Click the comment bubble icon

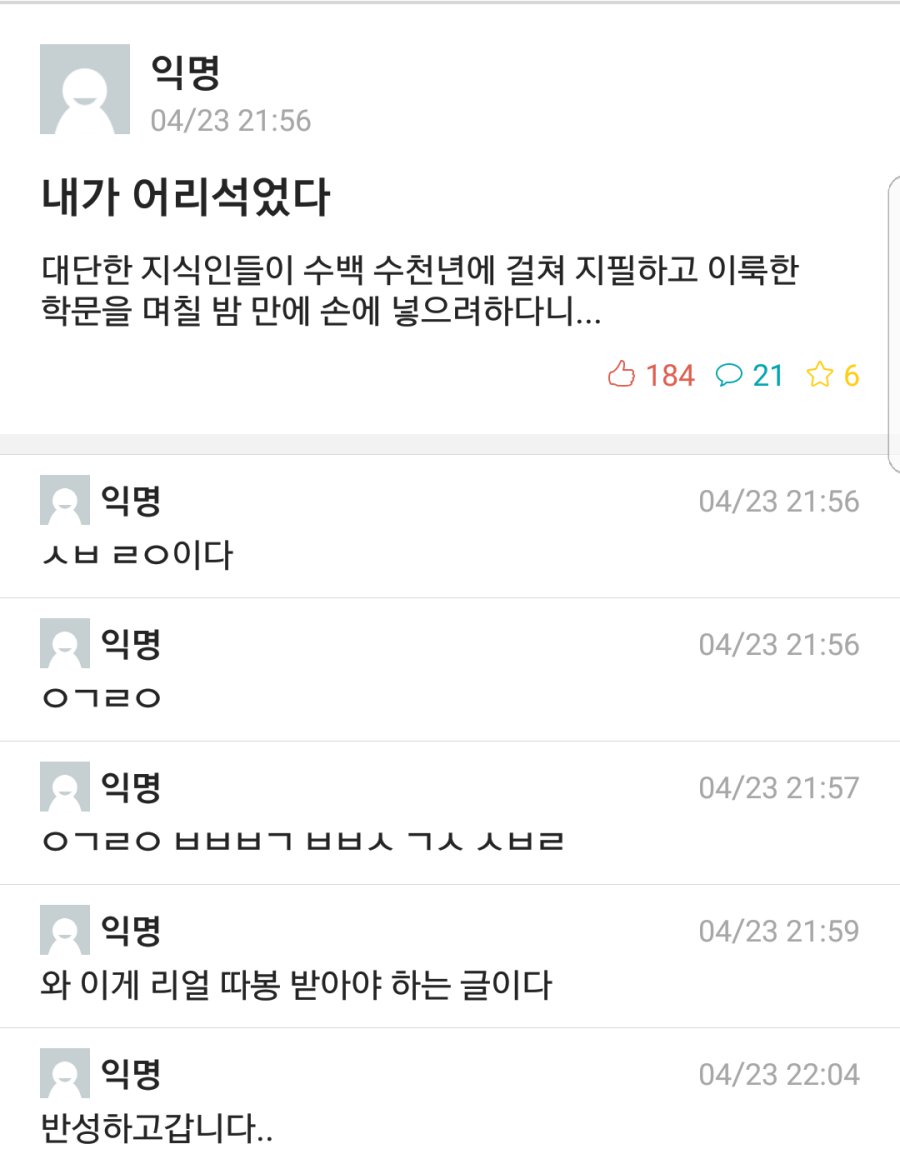[x=730, y=375]
